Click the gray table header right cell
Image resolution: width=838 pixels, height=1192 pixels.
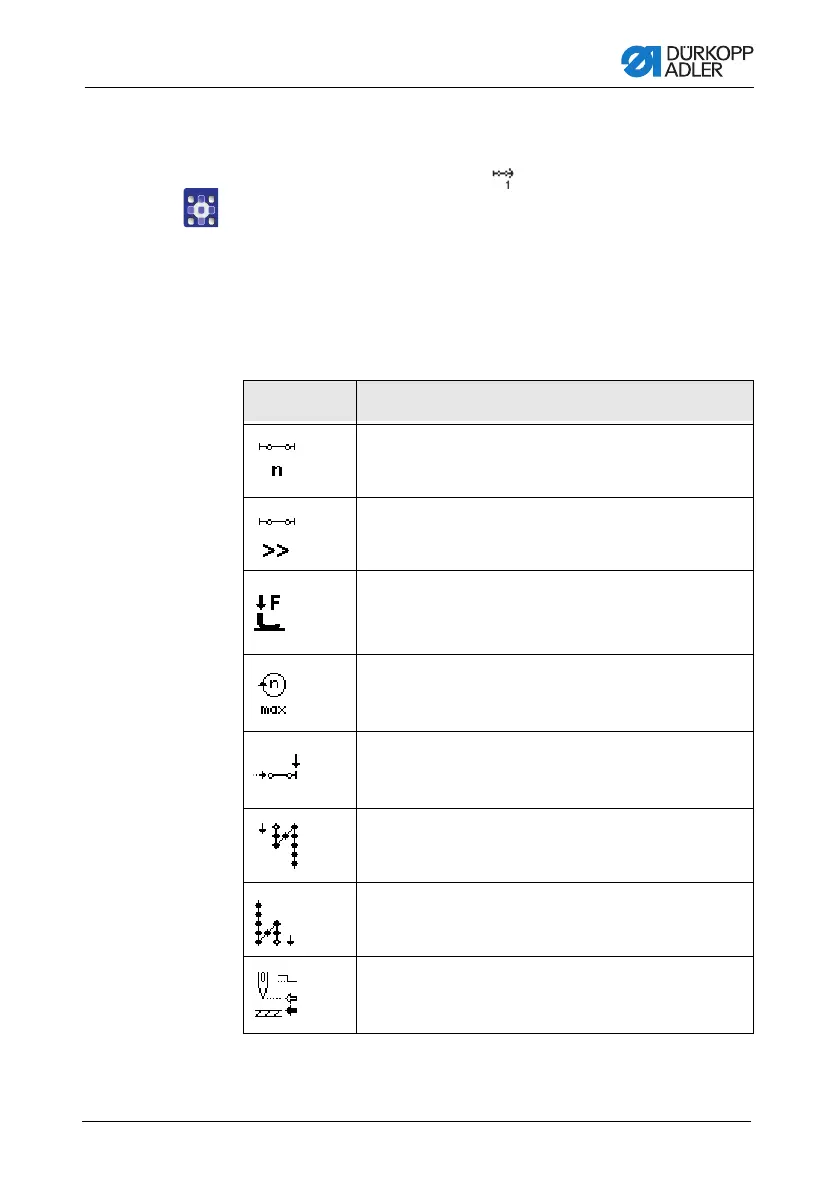pos(554,402)
